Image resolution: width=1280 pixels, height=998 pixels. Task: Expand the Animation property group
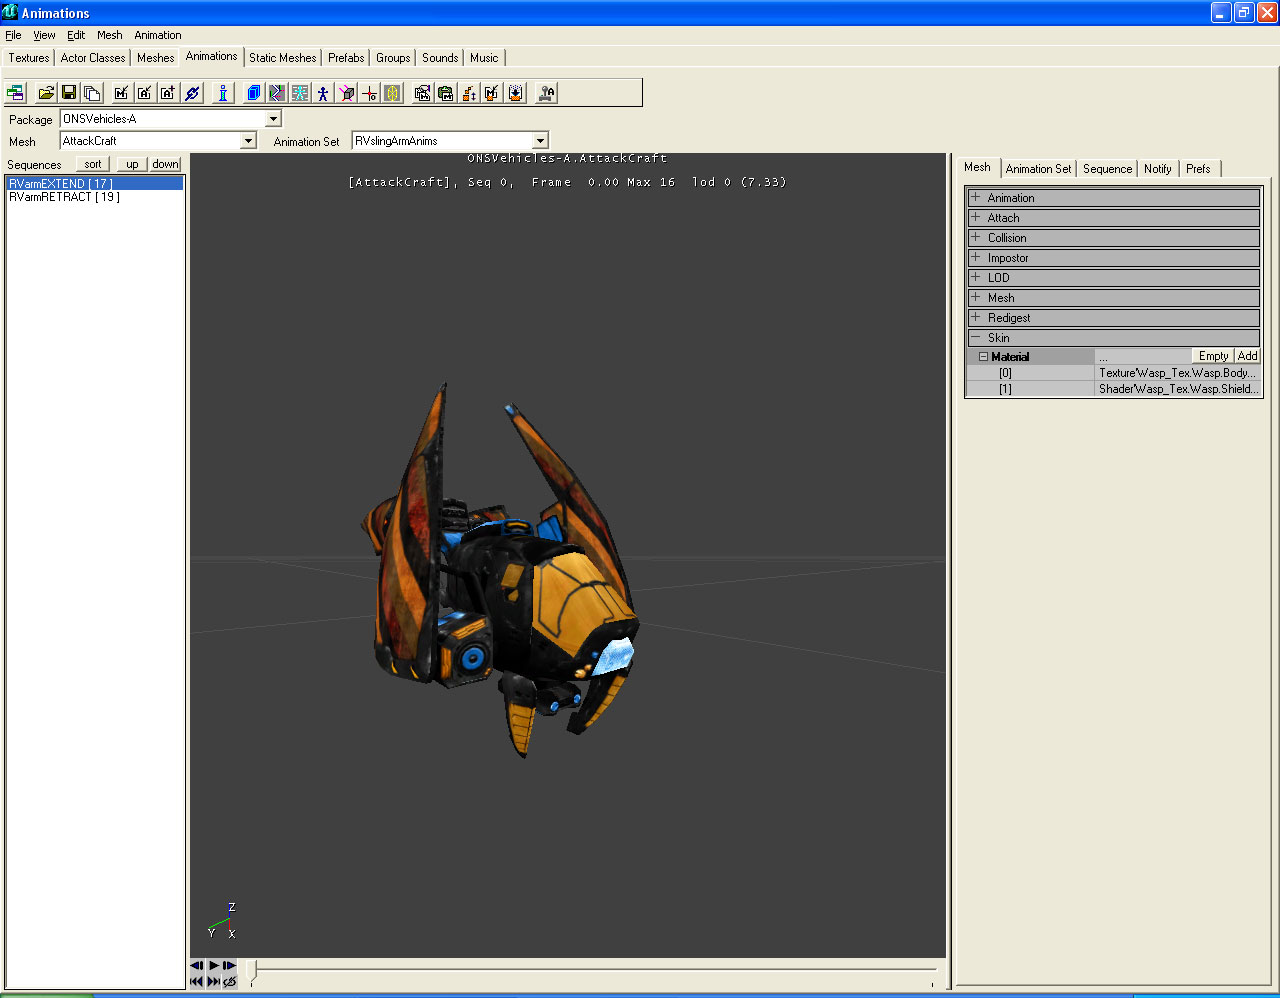975,197
